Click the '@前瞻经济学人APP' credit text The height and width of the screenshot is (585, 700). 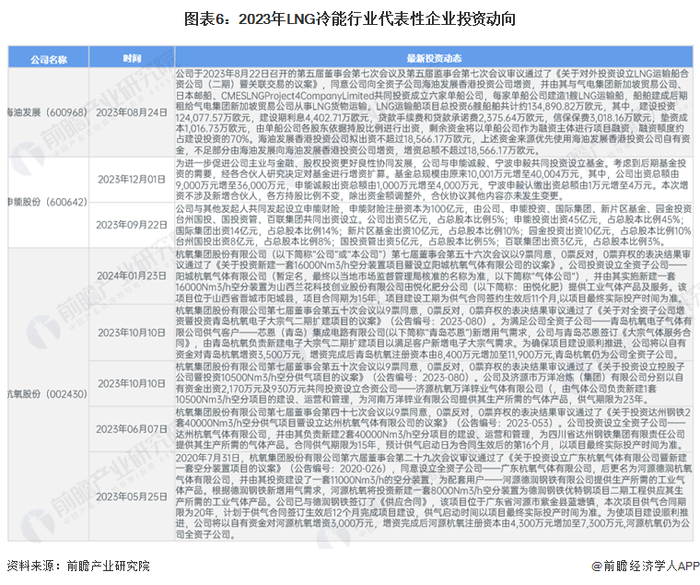pyautogui.click(x=645, y=566)
